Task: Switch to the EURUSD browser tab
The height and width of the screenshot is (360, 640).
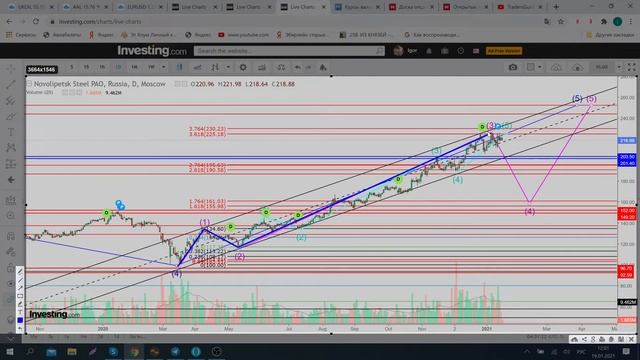Action: pyautogui.click(x=139, y=7)
